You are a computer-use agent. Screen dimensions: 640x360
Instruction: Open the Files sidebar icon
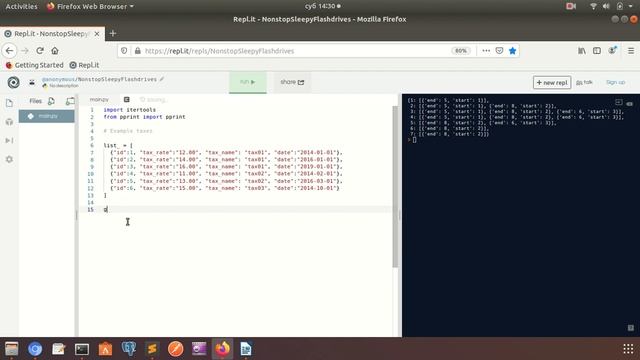click(x=9, y=103)
